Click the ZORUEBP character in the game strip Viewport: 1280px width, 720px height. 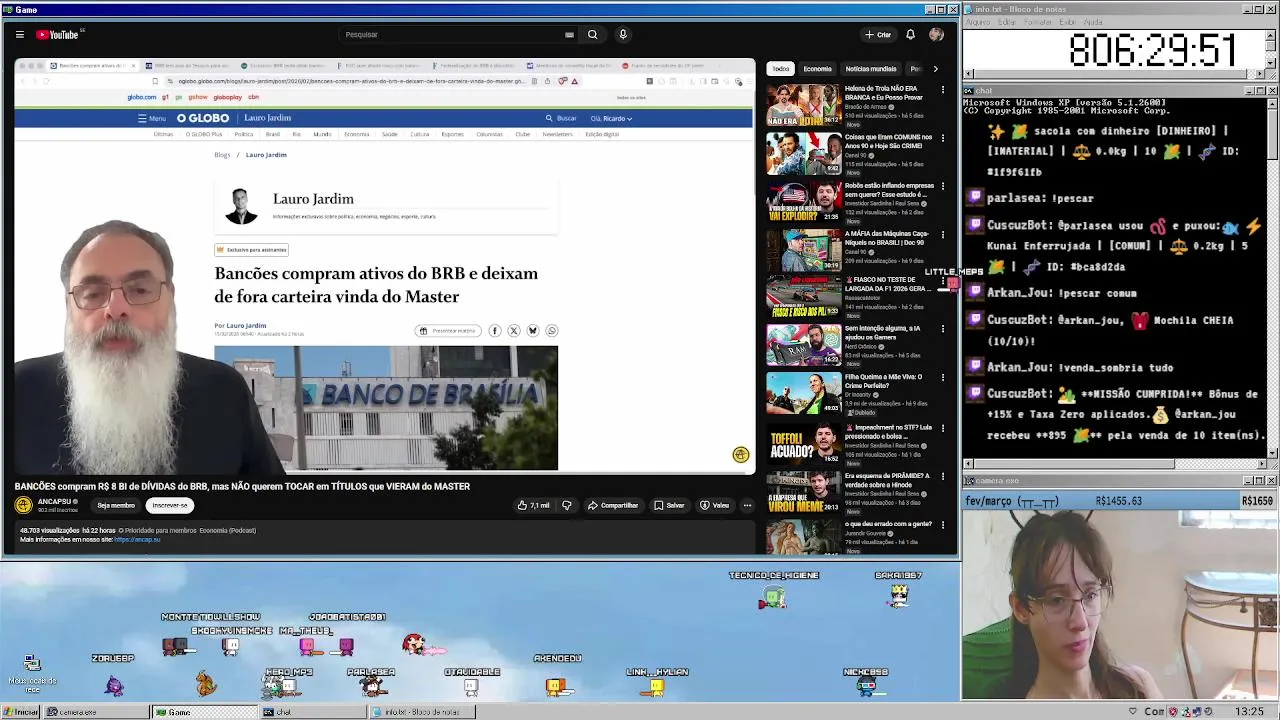114,685
